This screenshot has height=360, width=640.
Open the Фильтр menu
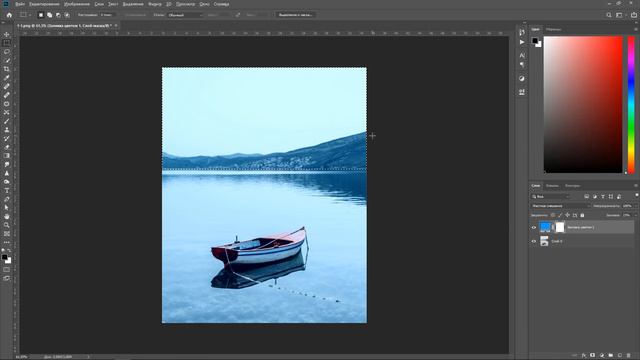click(x=155, y=4)
